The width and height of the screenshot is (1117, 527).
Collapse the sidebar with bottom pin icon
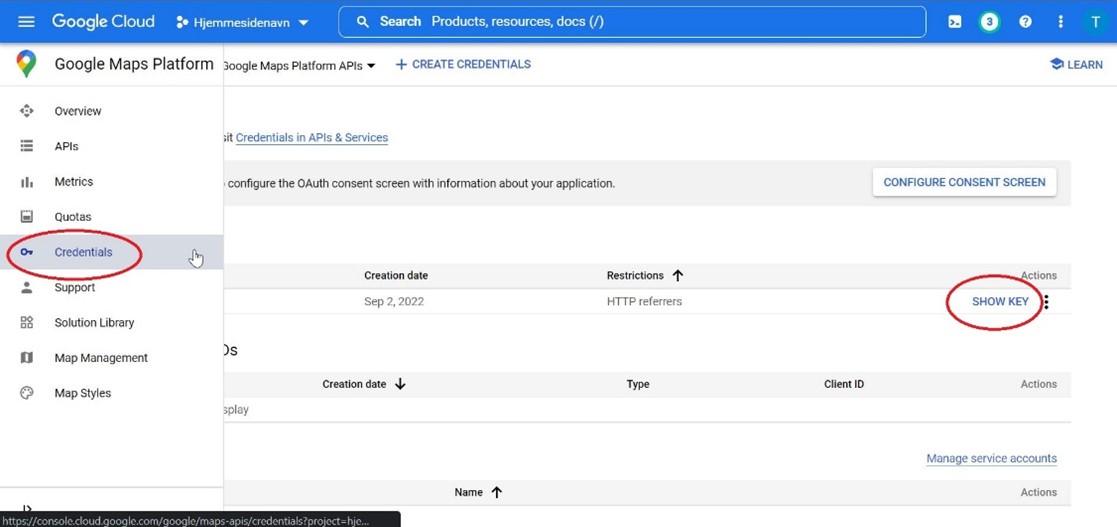pos(27,508)
